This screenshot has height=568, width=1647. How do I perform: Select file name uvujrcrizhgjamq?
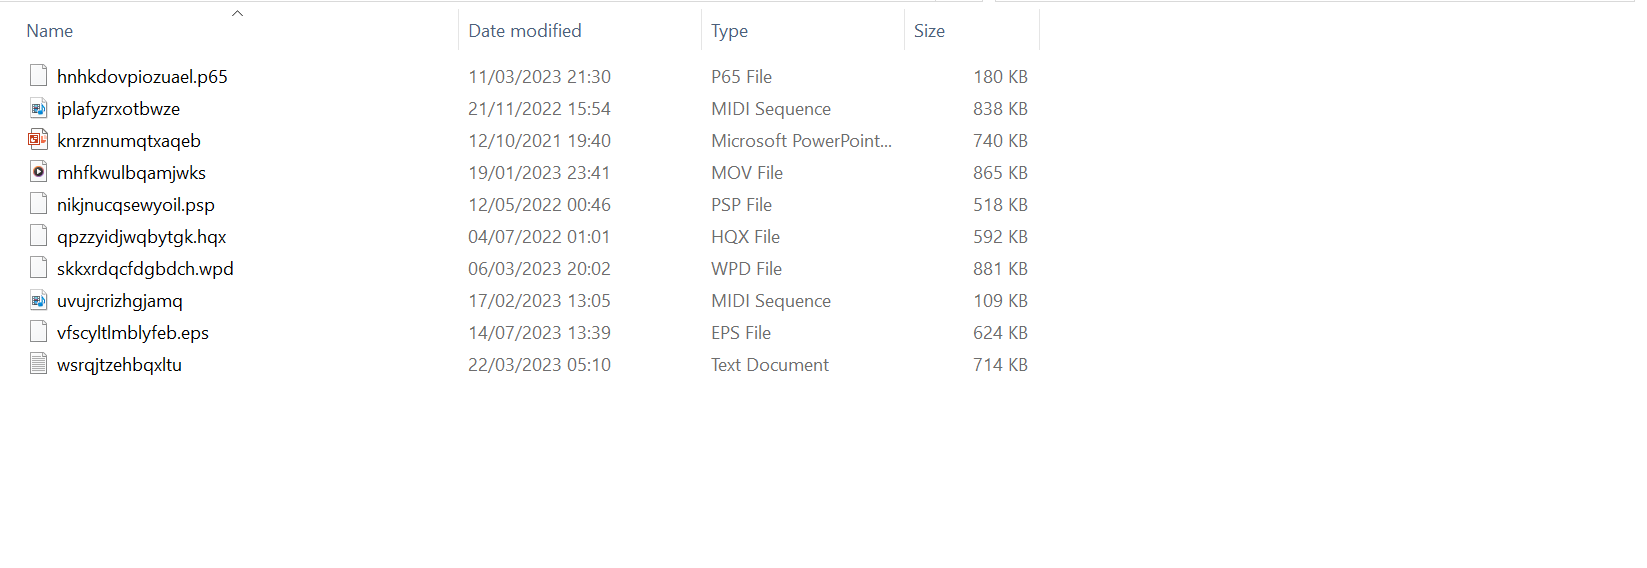[x=120, y=301]
